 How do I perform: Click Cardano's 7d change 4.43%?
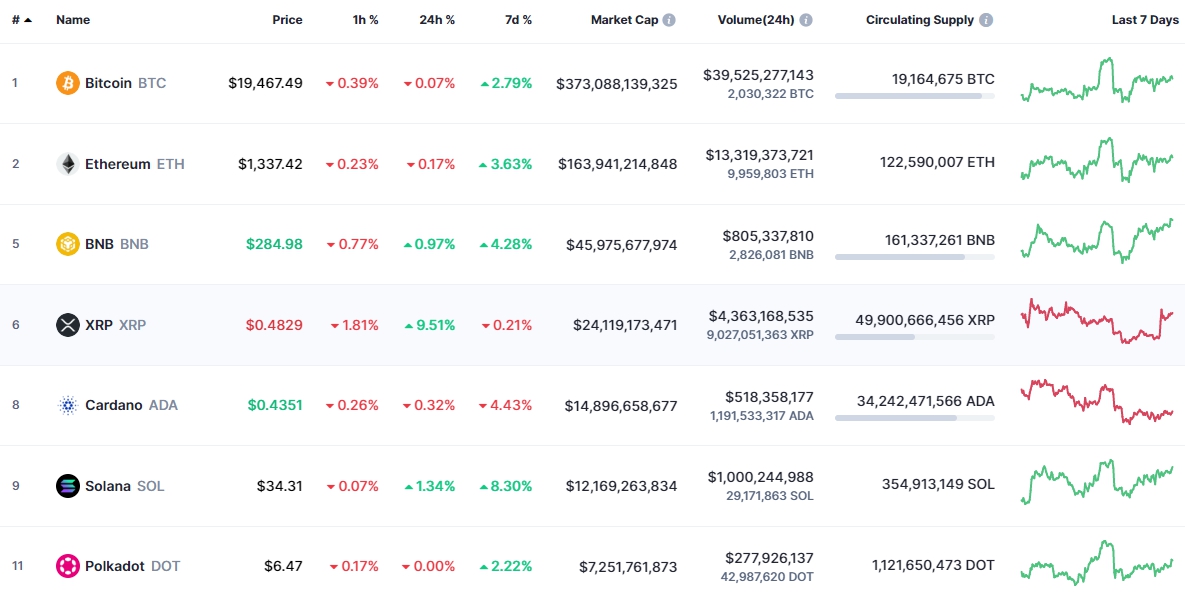(x=506, y=405)
